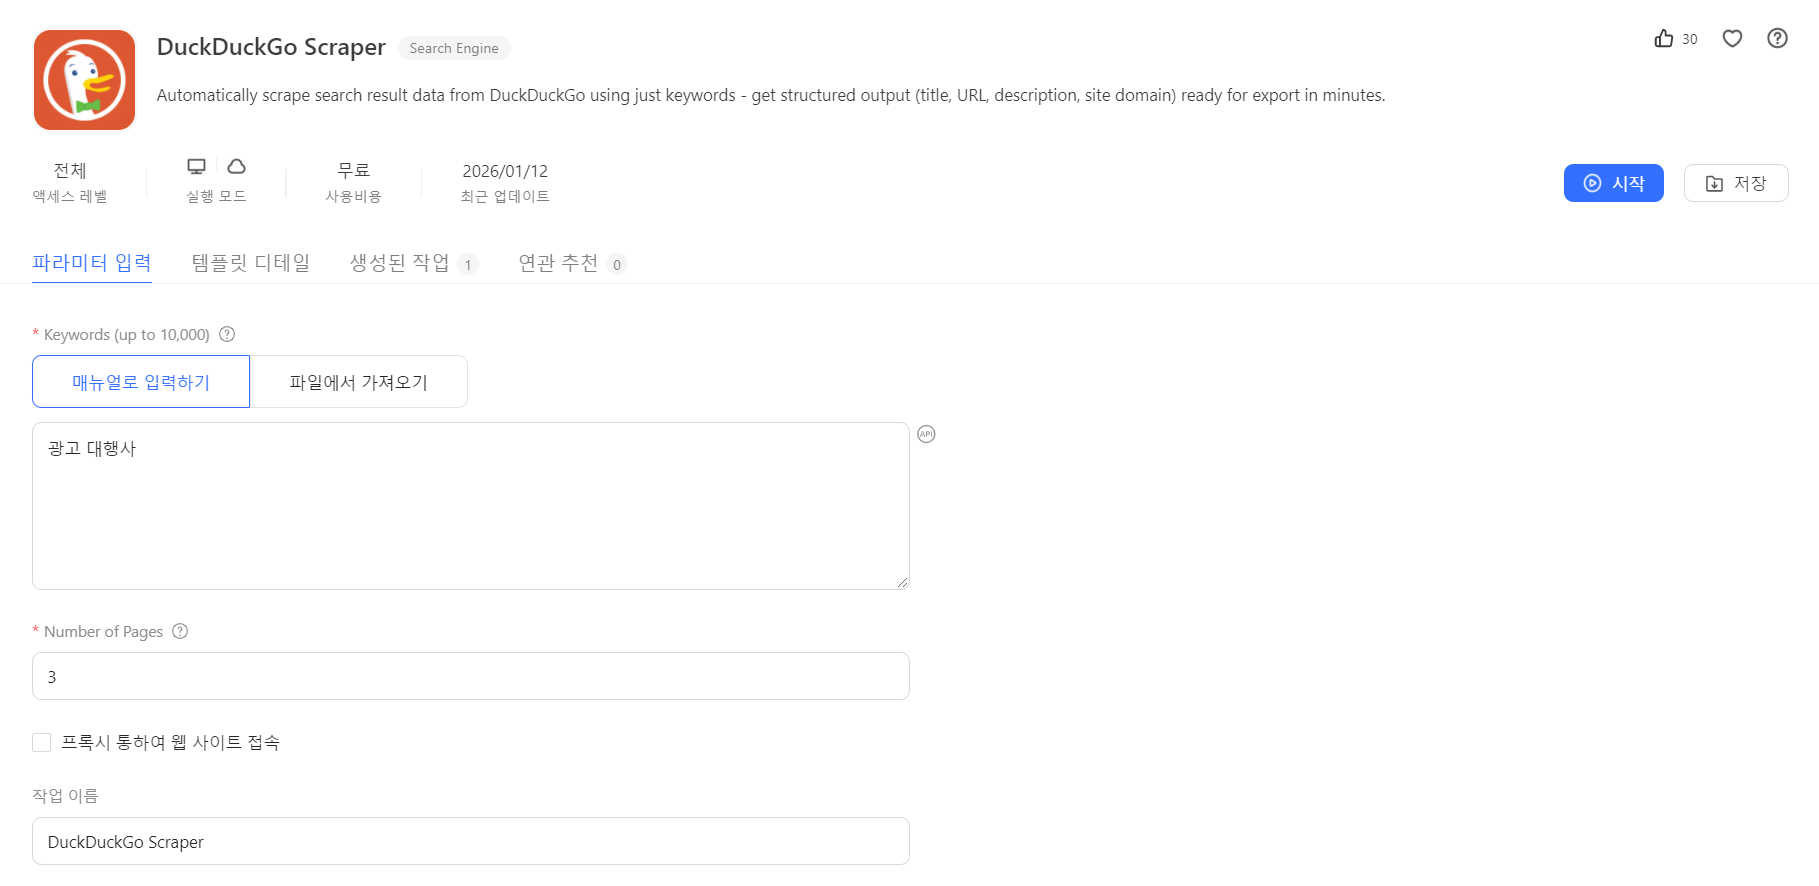1819x886 pixels.
Task: Open the help question mark icon
Action: click(x=1777, y=39)
